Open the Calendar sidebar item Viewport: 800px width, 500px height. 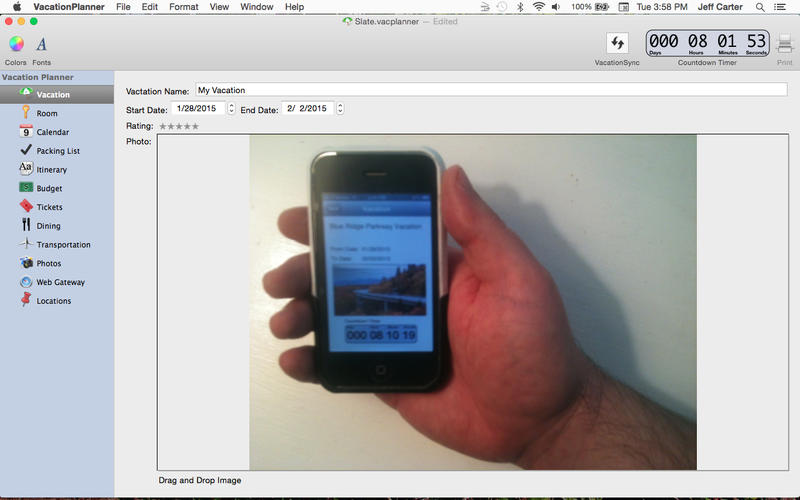[53, 132]
